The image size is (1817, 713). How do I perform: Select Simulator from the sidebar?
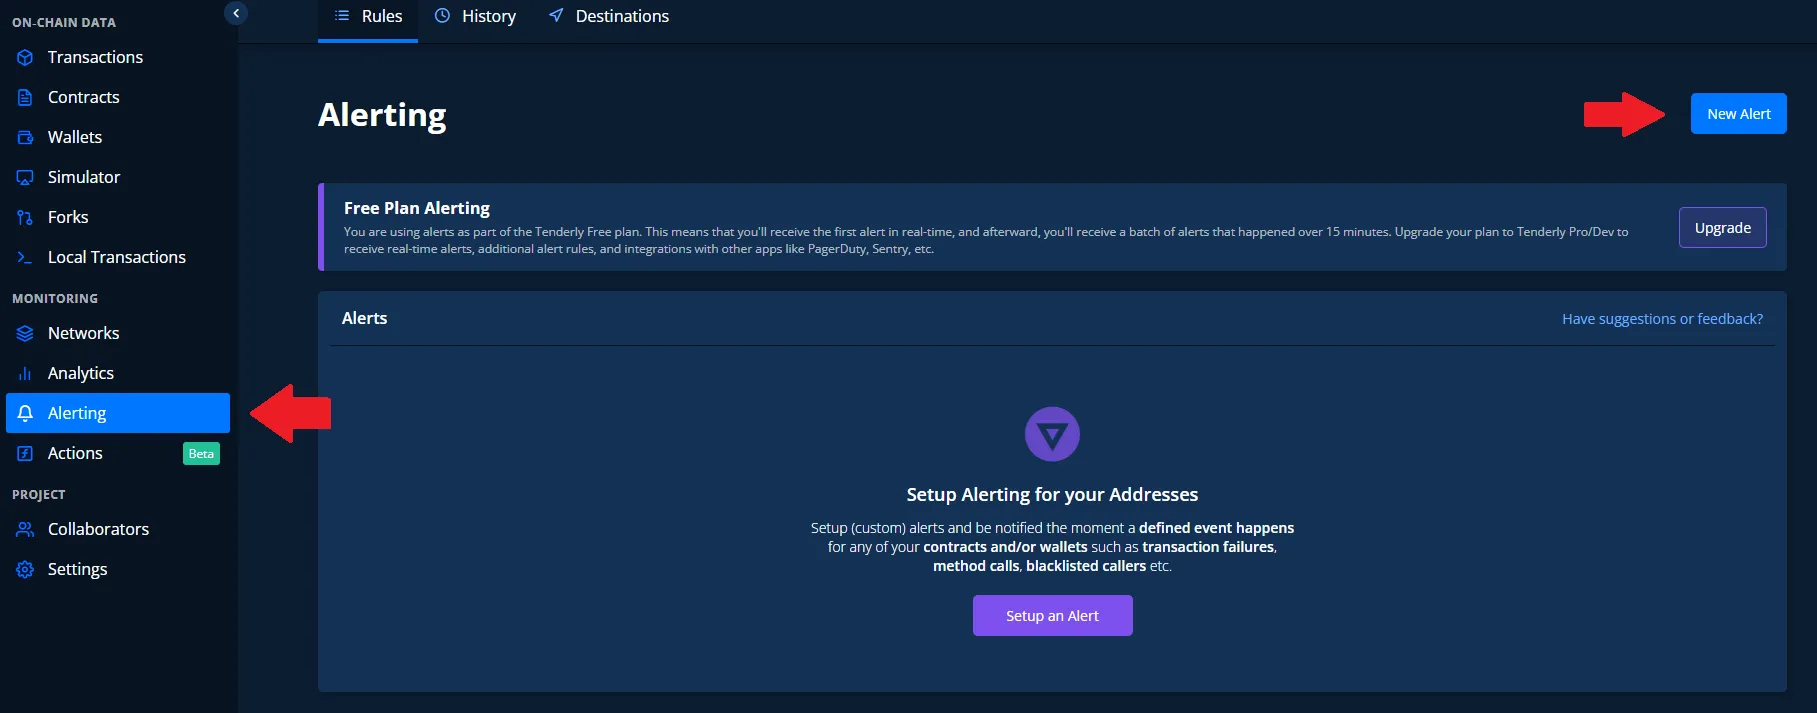[x=118, y=177]
